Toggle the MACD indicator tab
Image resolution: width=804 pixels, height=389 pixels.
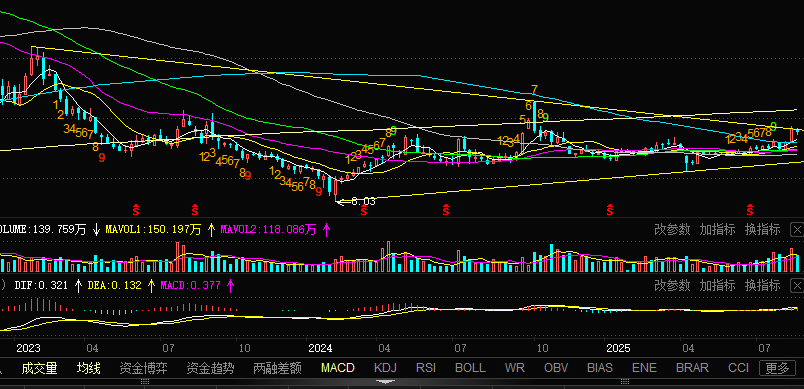337,367
